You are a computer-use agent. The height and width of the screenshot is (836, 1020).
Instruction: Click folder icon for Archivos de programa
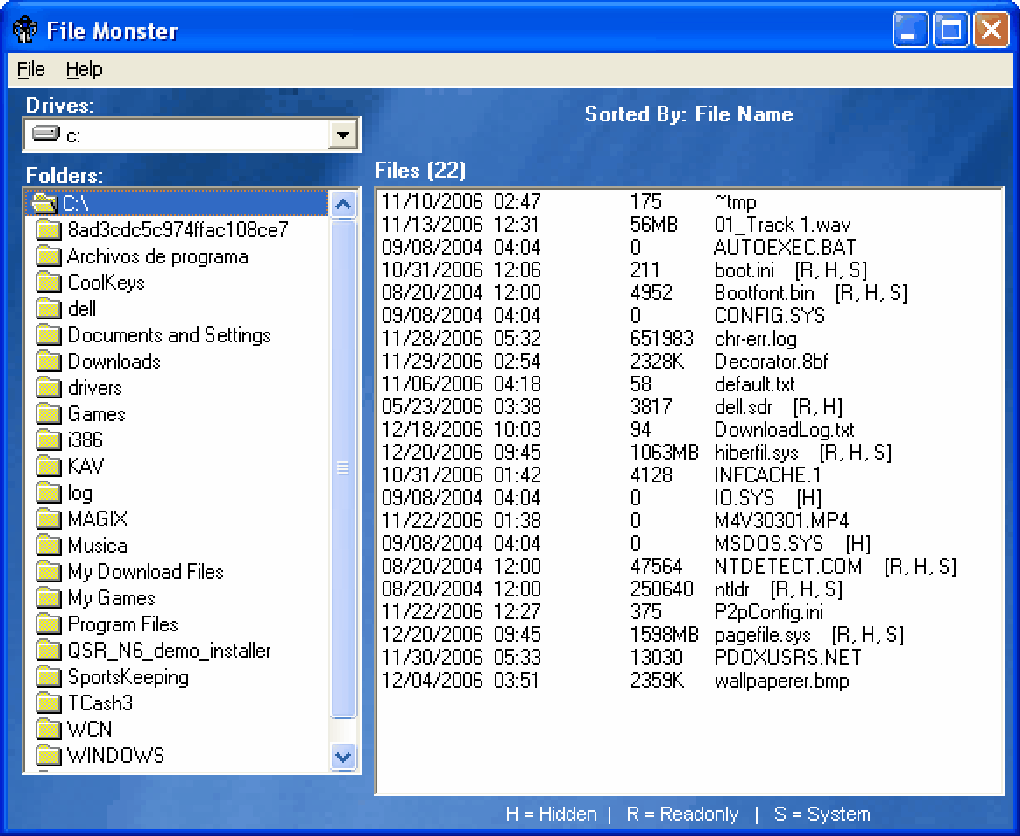click(x=48, y=256)
